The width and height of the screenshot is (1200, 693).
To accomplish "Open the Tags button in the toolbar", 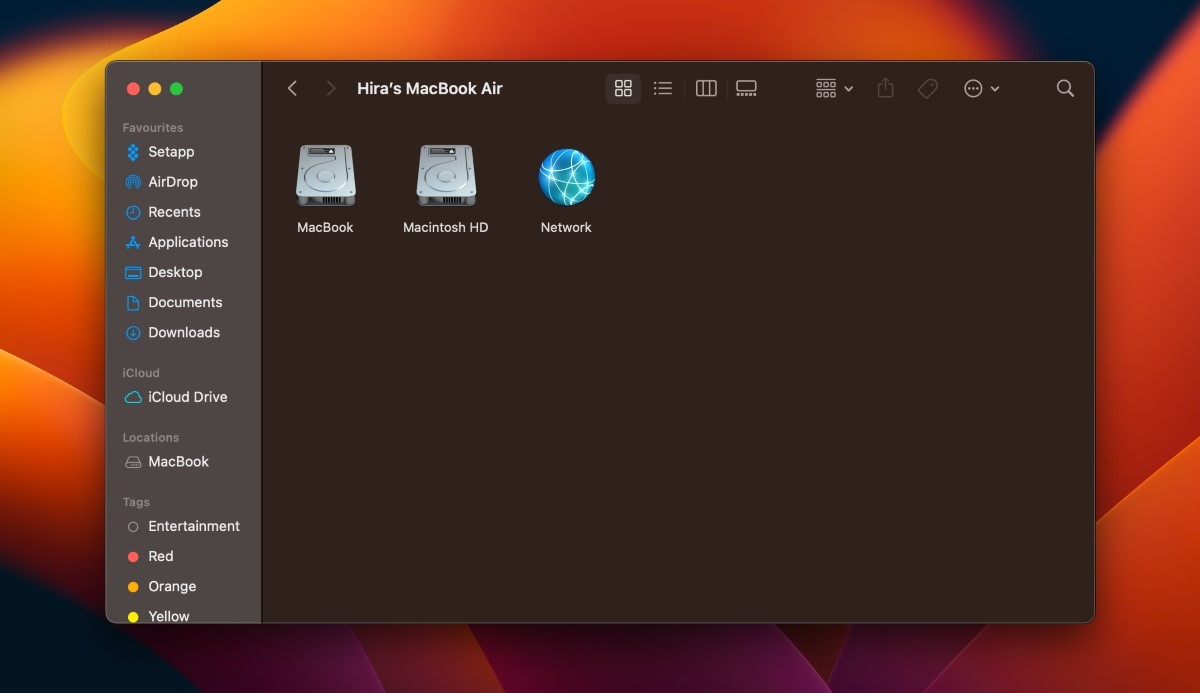I will 928,88.
